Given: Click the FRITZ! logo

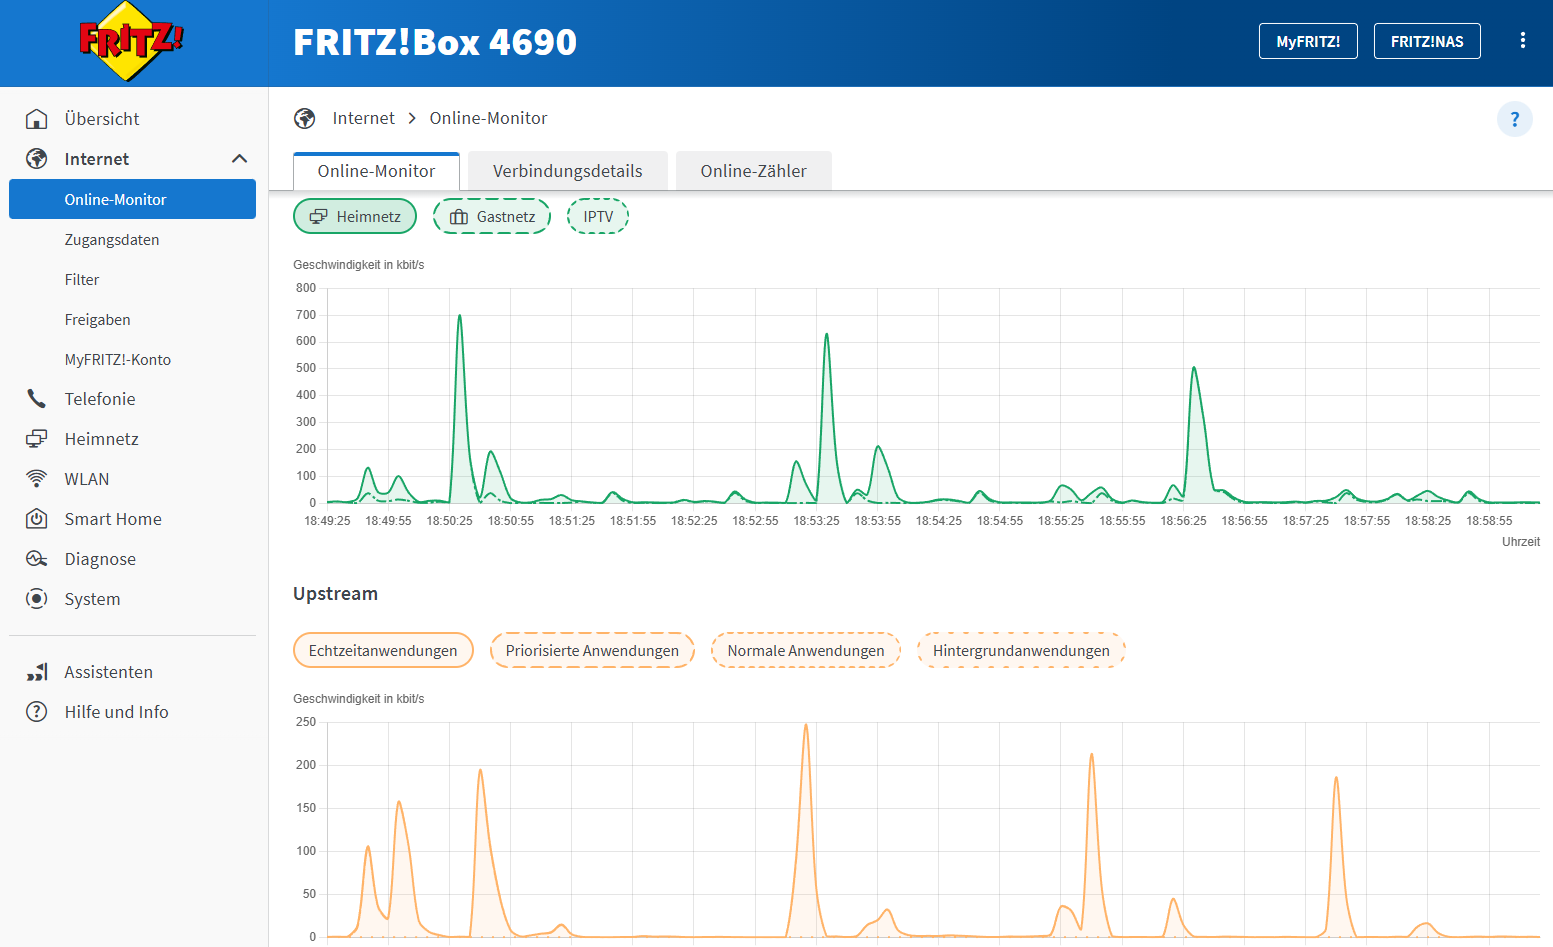Looking at the screenshot, I should click(132, 42).
